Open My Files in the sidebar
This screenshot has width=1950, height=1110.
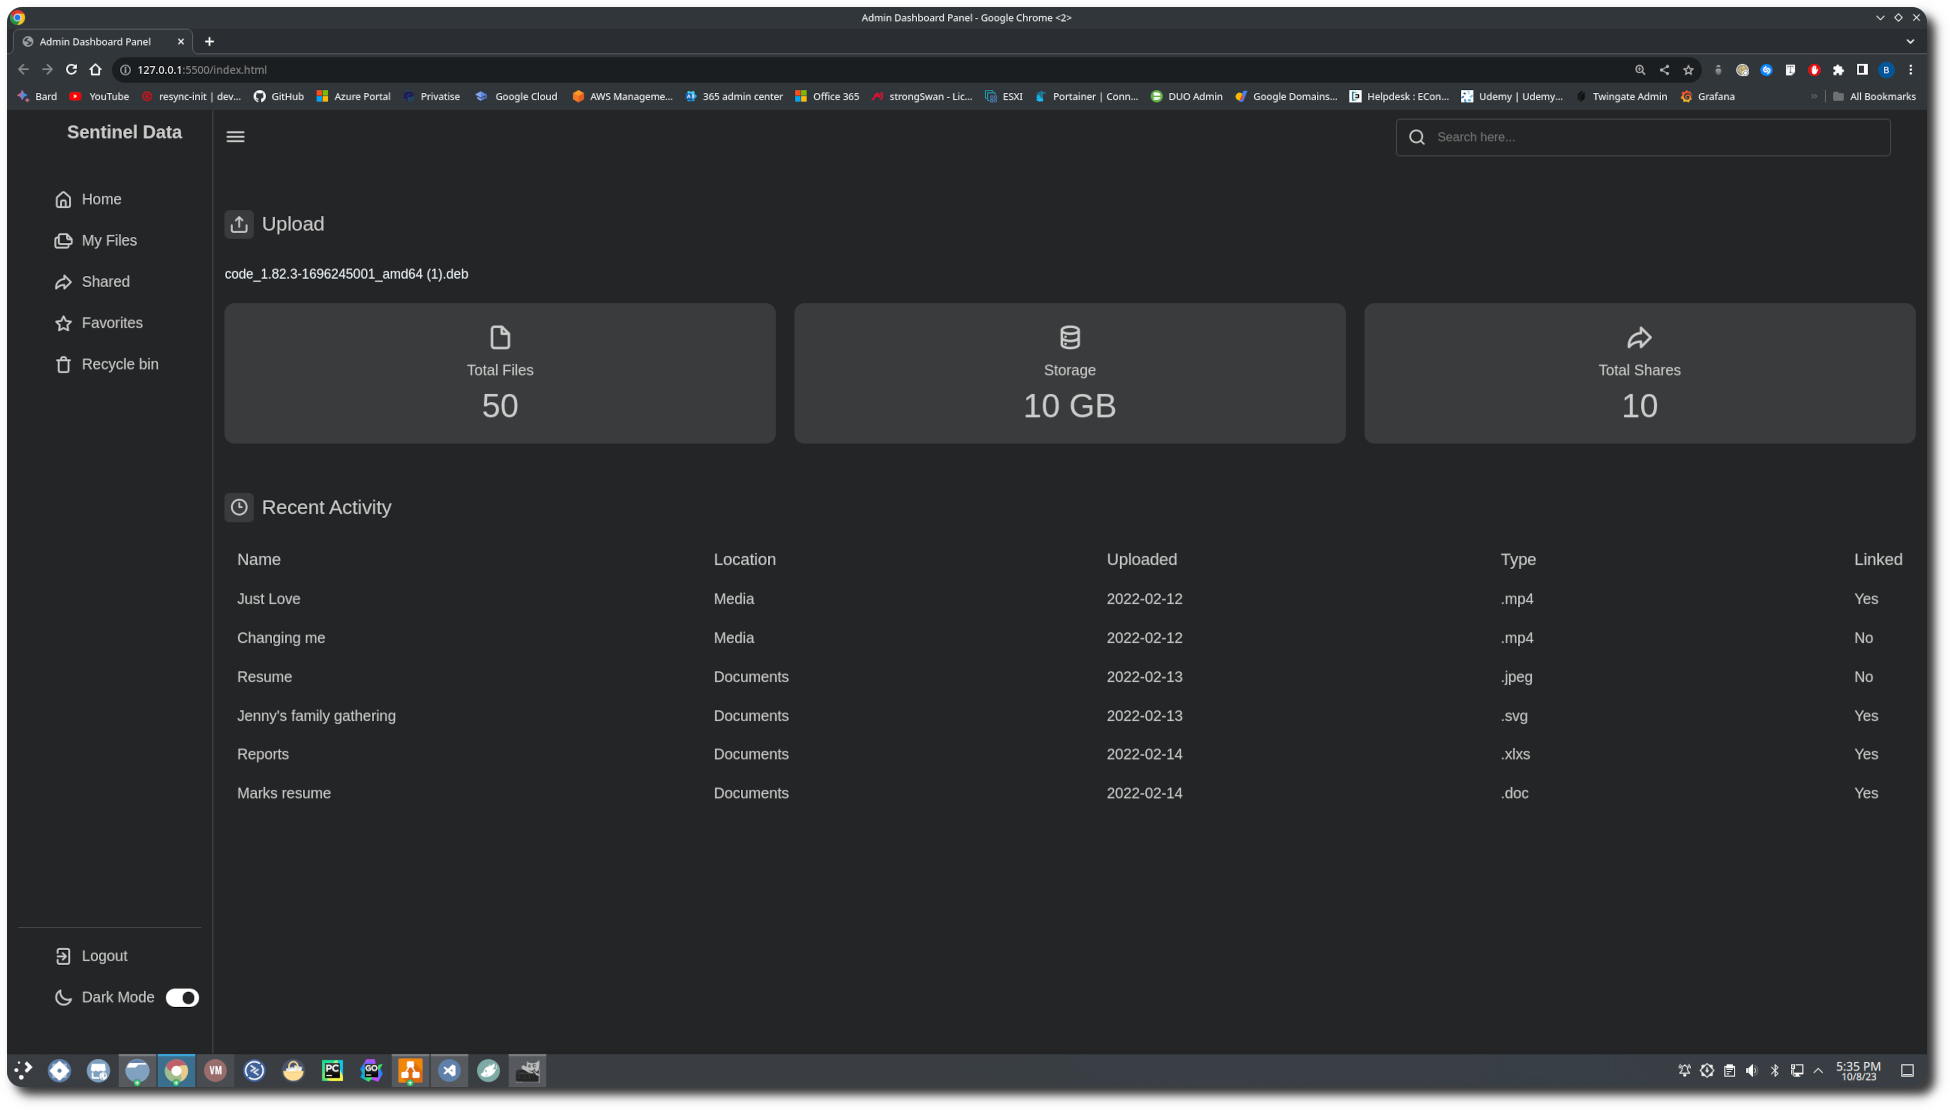(109, 241)
